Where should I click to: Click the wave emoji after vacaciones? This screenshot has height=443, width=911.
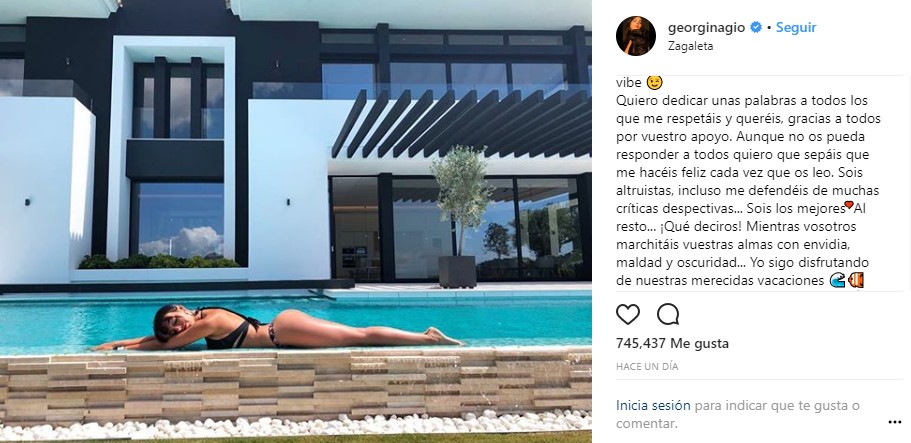(x=837, y=280)
